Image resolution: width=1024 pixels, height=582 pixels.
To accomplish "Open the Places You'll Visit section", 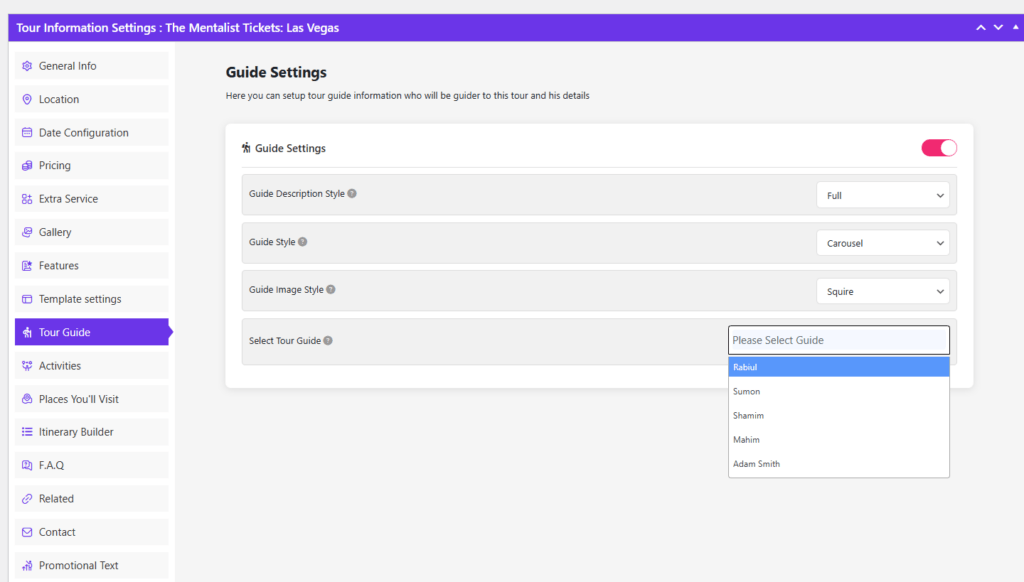I will (25, 398).
